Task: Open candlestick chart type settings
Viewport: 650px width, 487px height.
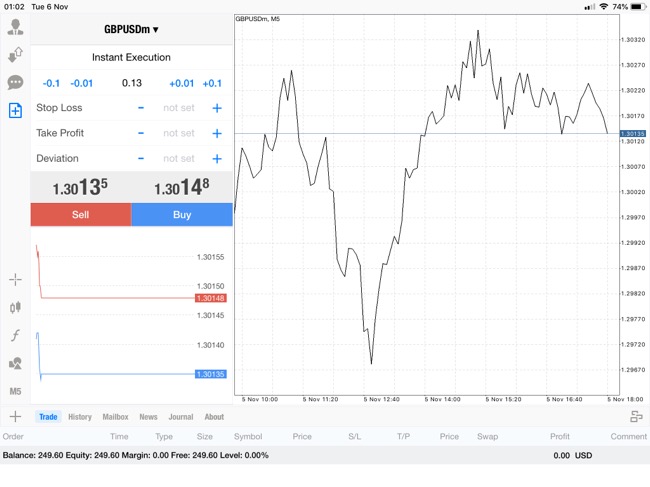Action: point(15,308)
